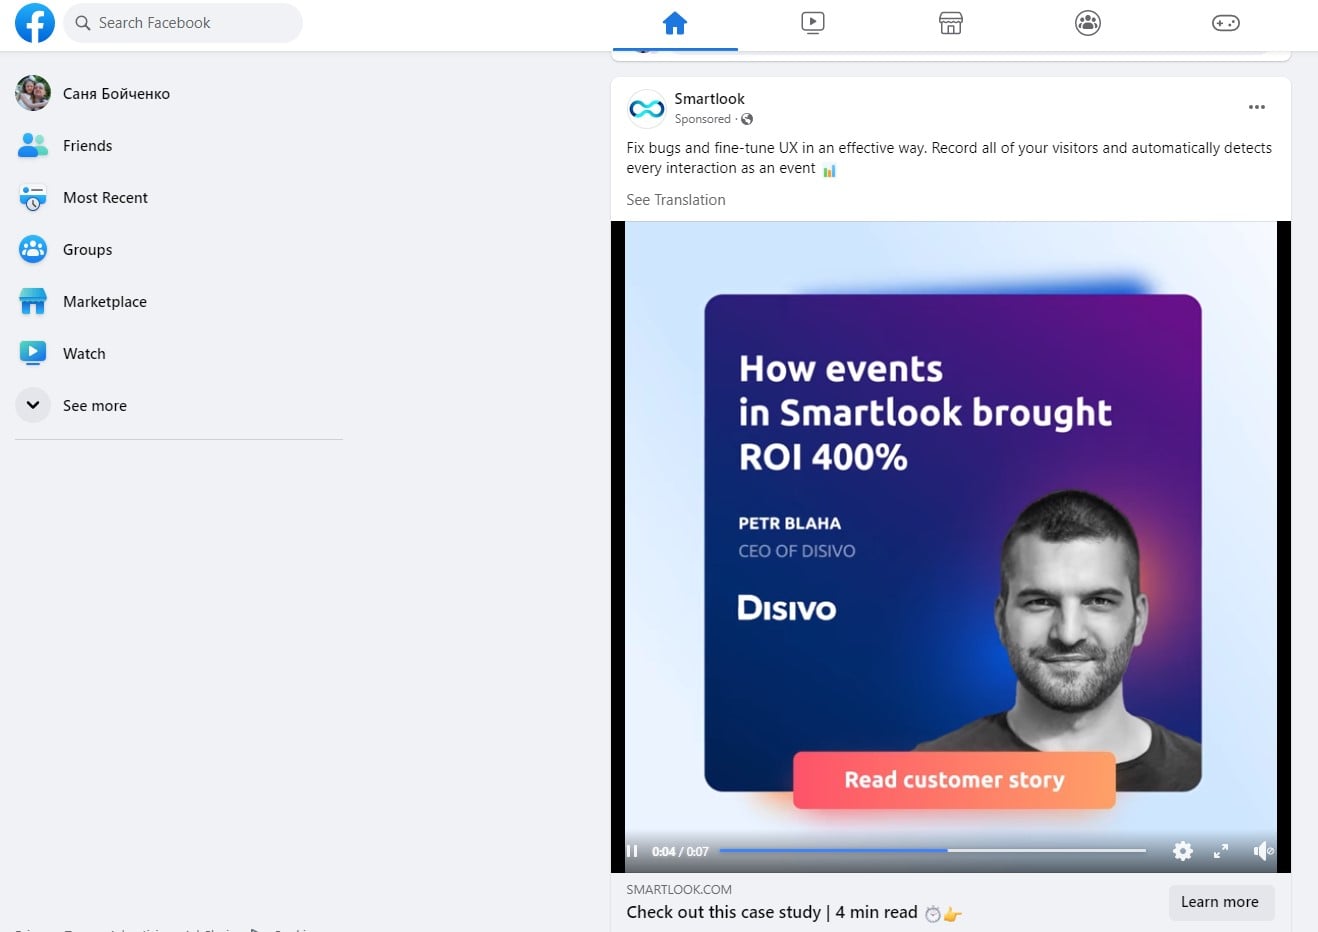Open the Sponsored label on Smartlook post
The height and width of the screenshot is (932, 1318).
point(703,119)
